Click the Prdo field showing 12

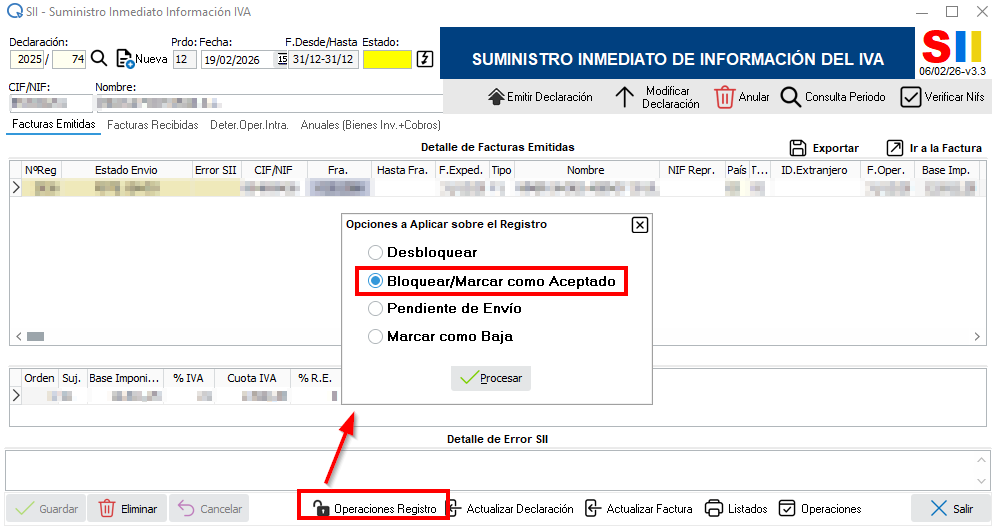(x=184, y=60)
